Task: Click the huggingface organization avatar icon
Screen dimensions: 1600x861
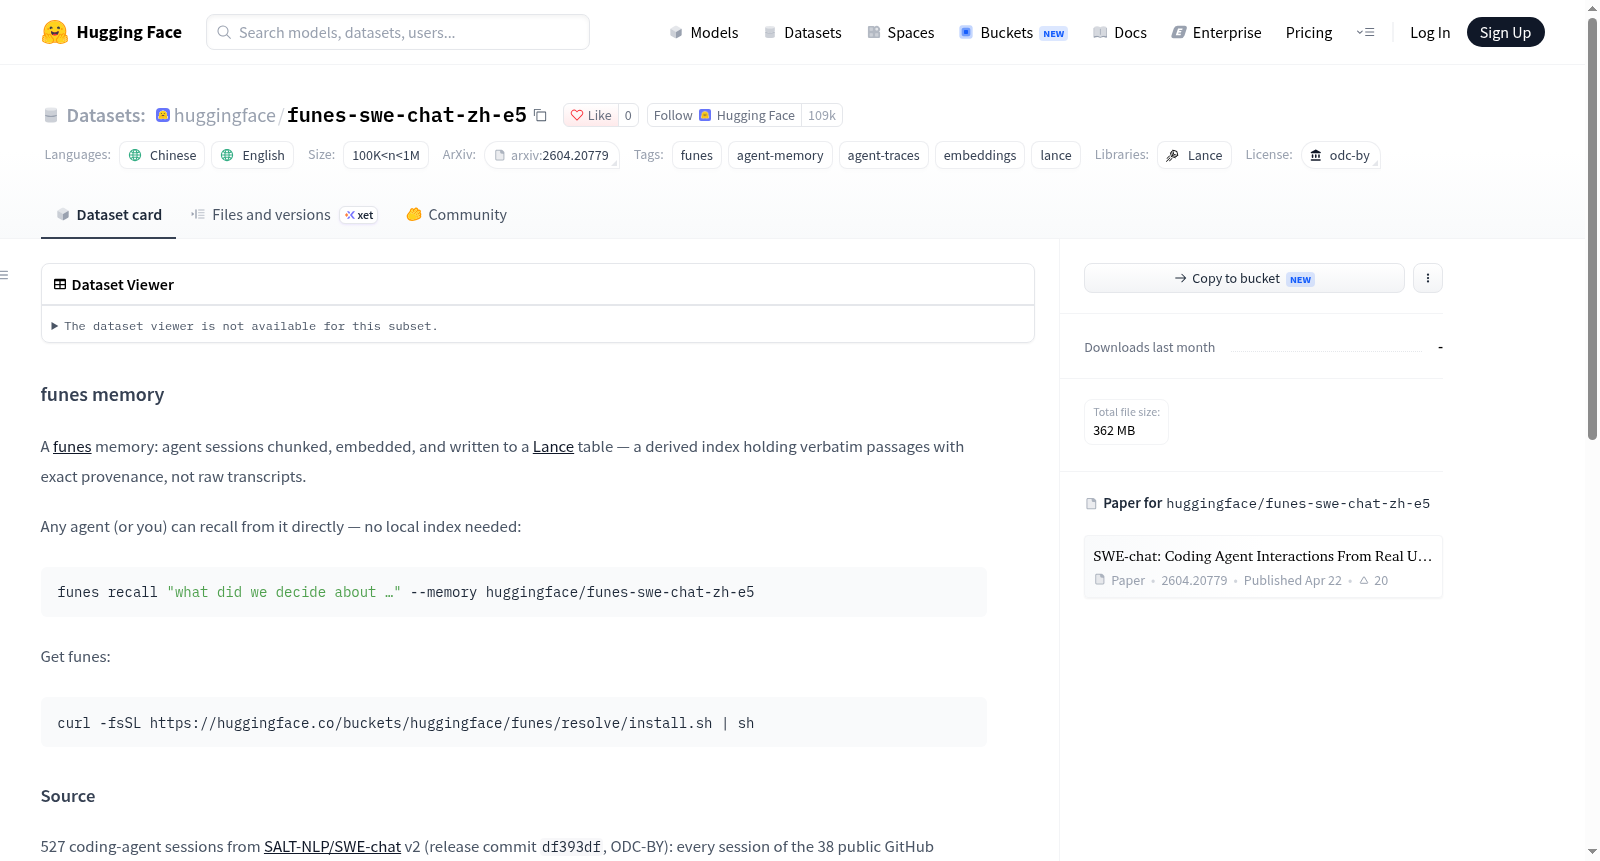Action: (163, 115)
